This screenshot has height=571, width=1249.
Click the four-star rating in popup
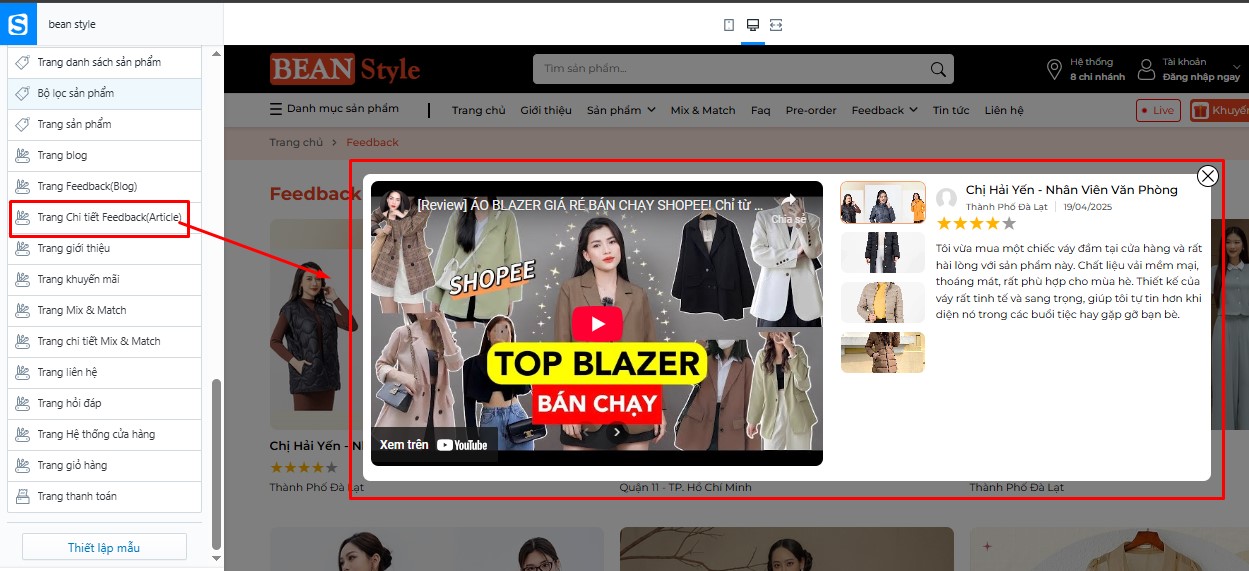click(976, 224)
